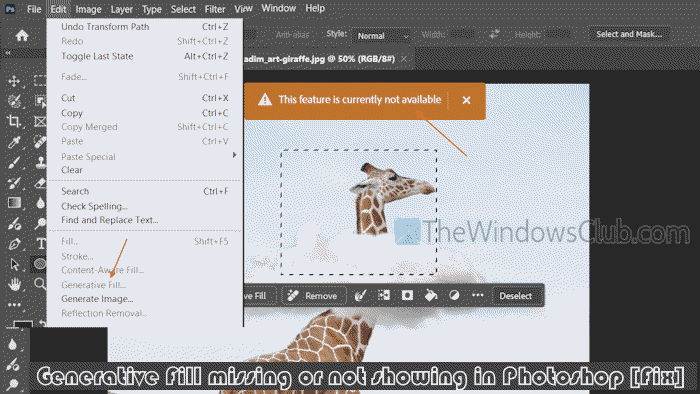Select the Quick Selection tool
Image resolution: width=700 pixels, height=394 pixels.
[x=14, y=101]
